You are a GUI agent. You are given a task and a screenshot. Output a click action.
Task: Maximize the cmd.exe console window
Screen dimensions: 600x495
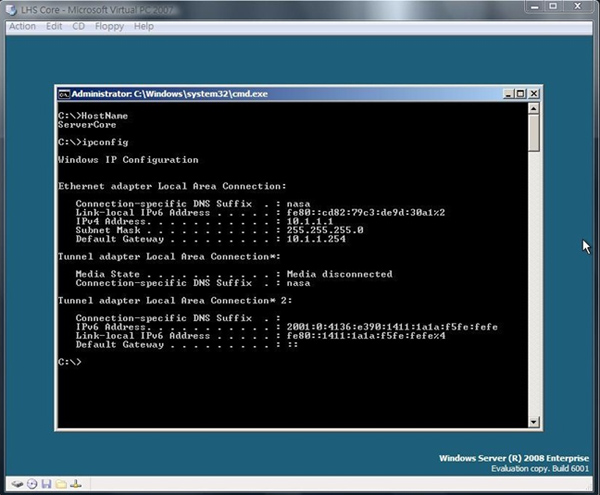pos(518,94)
